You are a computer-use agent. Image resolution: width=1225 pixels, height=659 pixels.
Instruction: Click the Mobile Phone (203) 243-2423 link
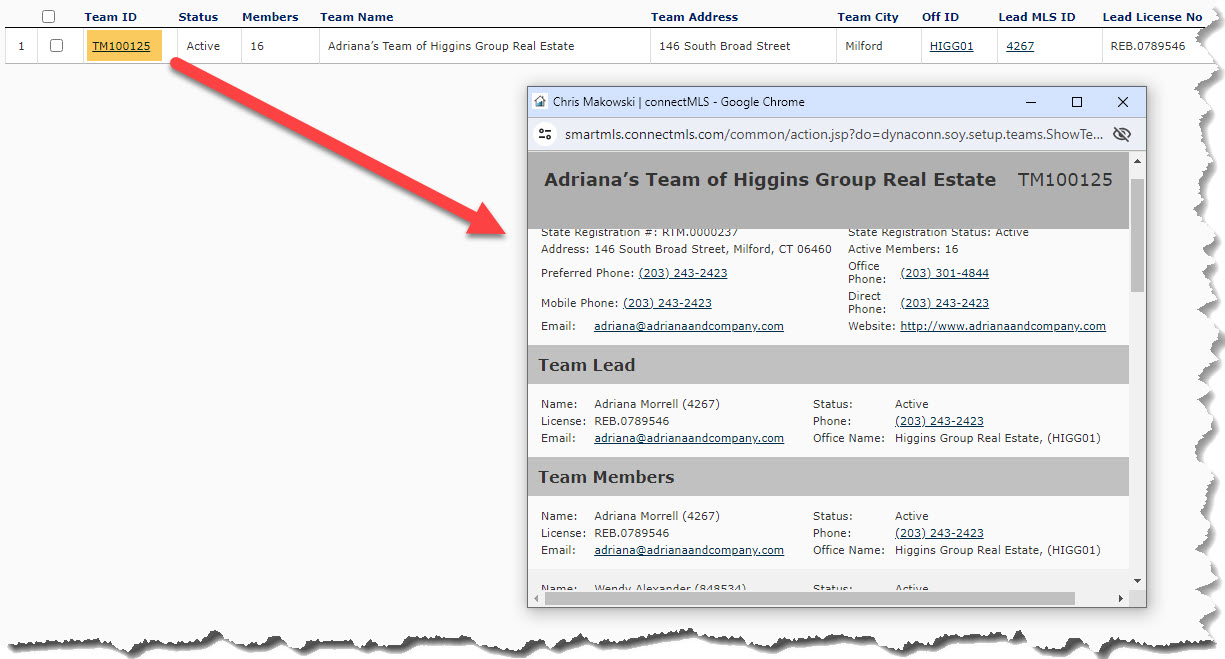(667, 303)
